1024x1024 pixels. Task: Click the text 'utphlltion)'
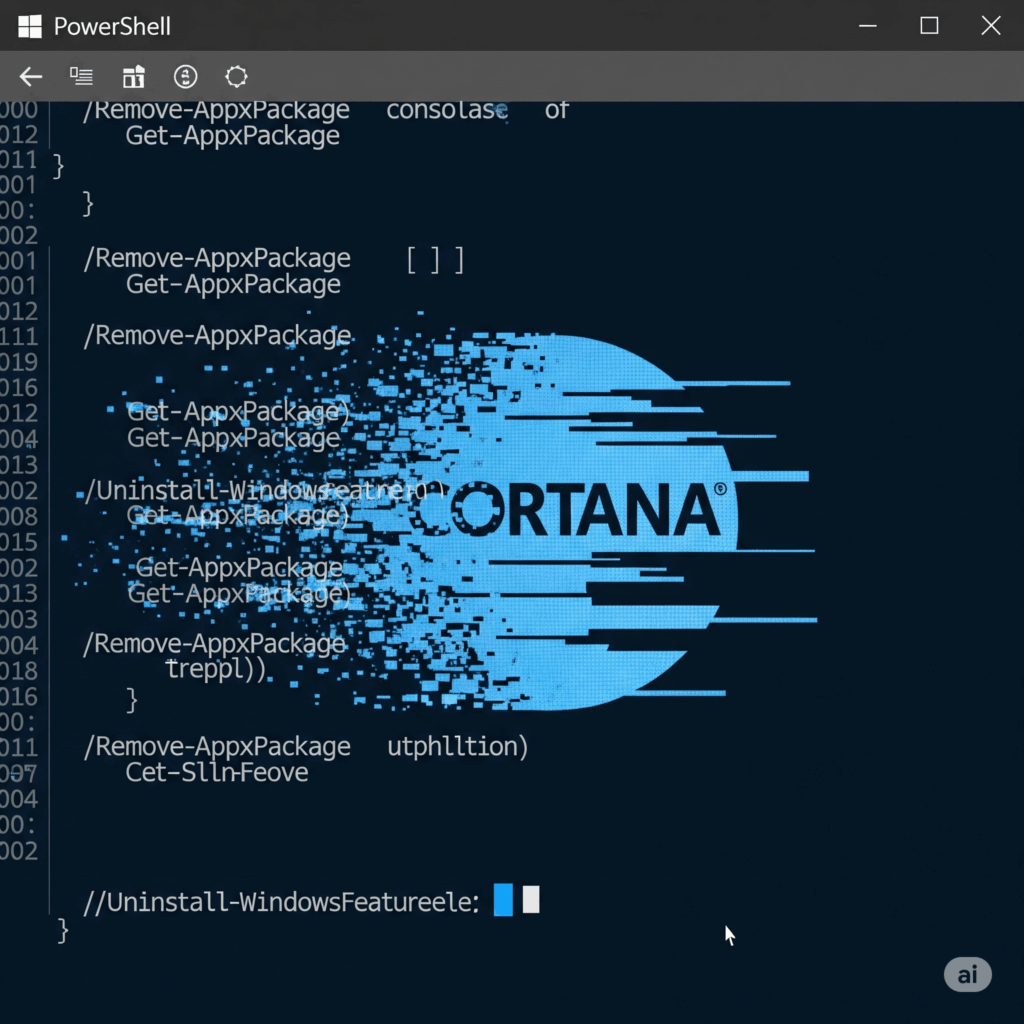(x=457, y=746)
